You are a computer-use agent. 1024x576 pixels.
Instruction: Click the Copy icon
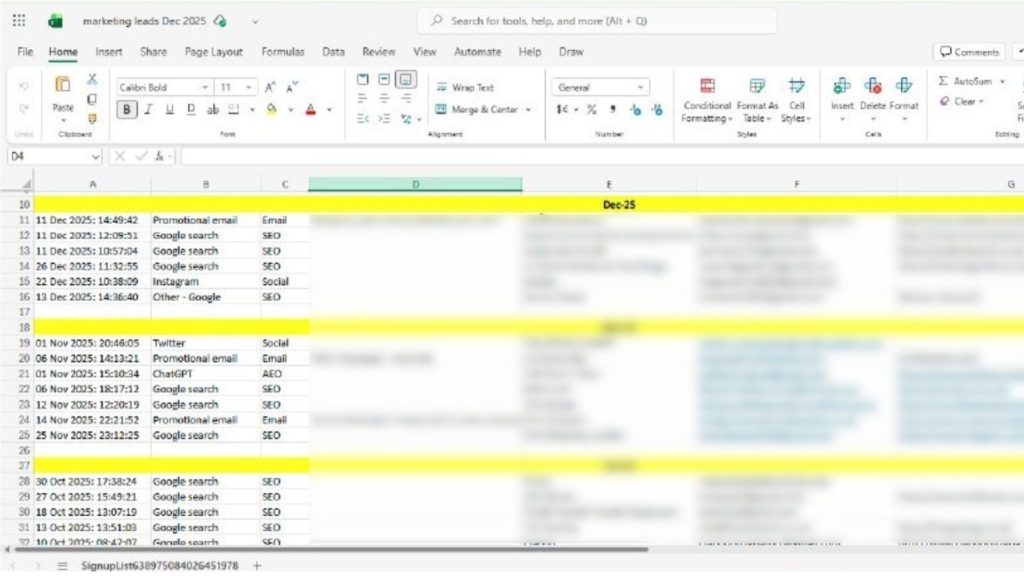pyautogui.click(x=92, y=99)
